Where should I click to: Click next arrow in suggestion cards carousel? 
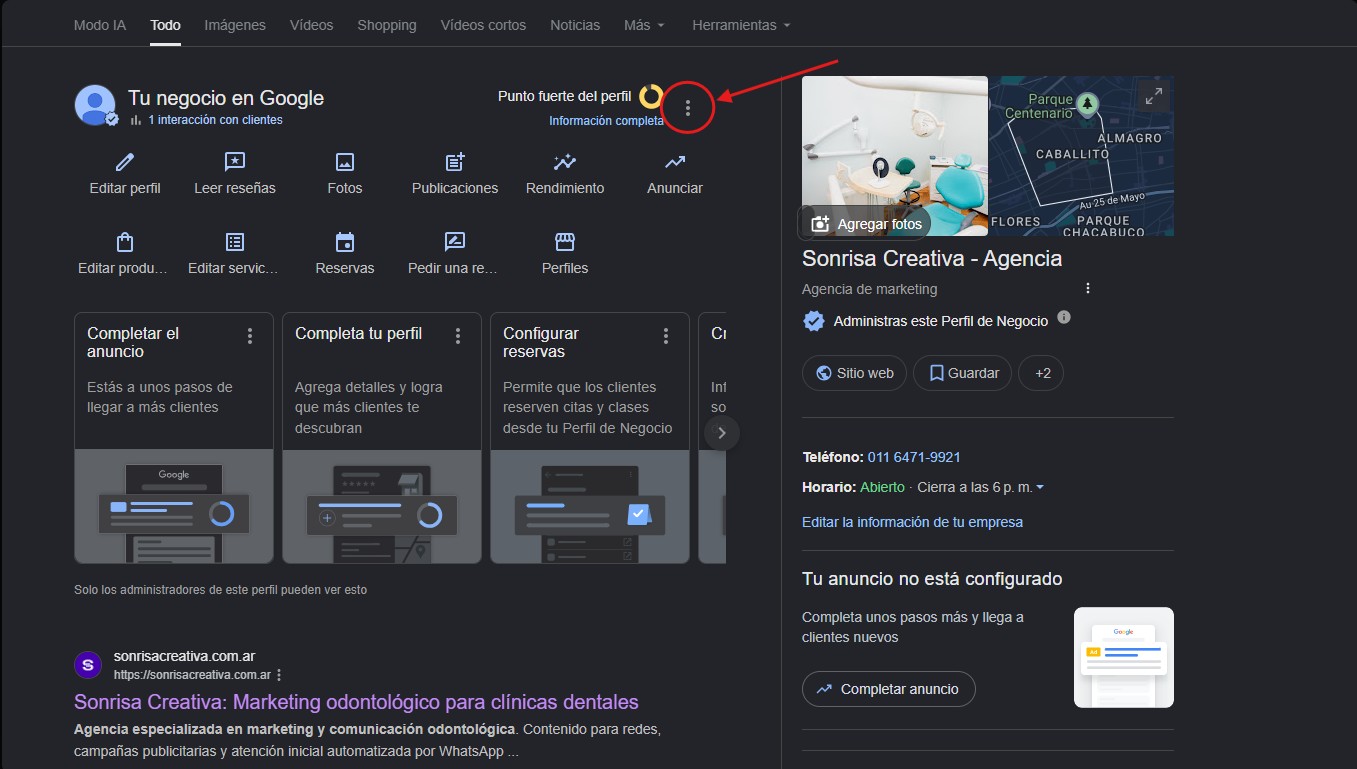(722, 433)
